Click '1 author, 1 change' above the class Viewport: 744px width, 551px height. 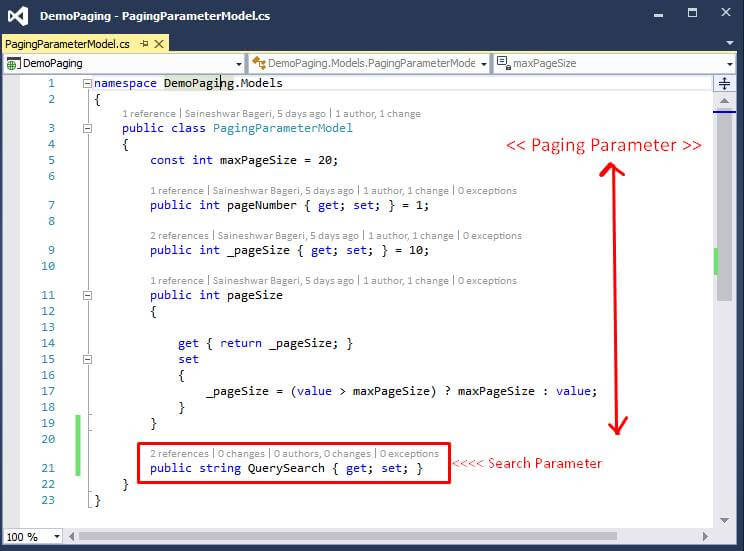pos(378,114)
